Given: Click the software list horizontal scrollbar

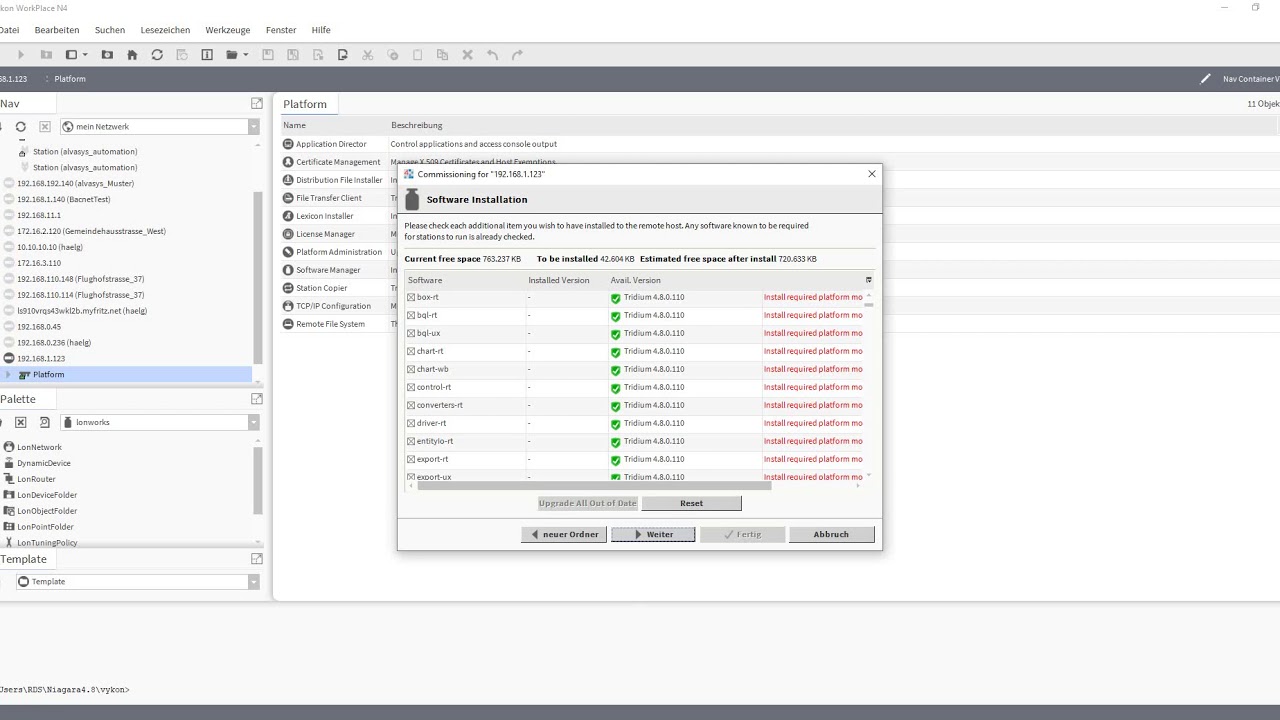Looking at the screenshot, I should pos(594,486).
